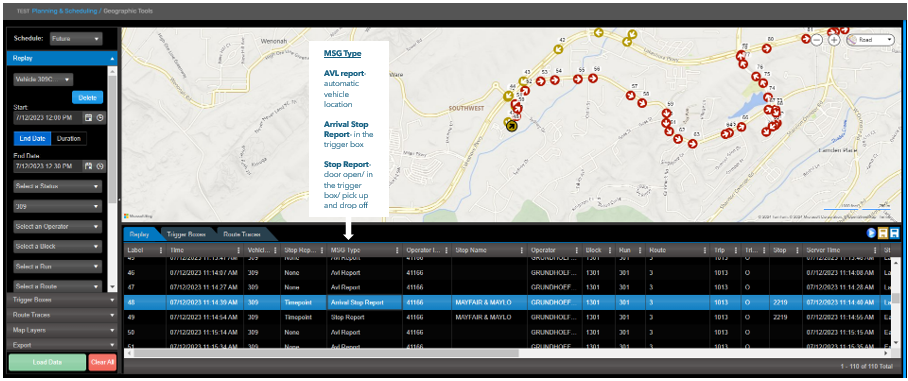Viewport: 908px width, 381px height.
Task: Open the Schedule Future dropdown
Action: (x=75, y=39)
